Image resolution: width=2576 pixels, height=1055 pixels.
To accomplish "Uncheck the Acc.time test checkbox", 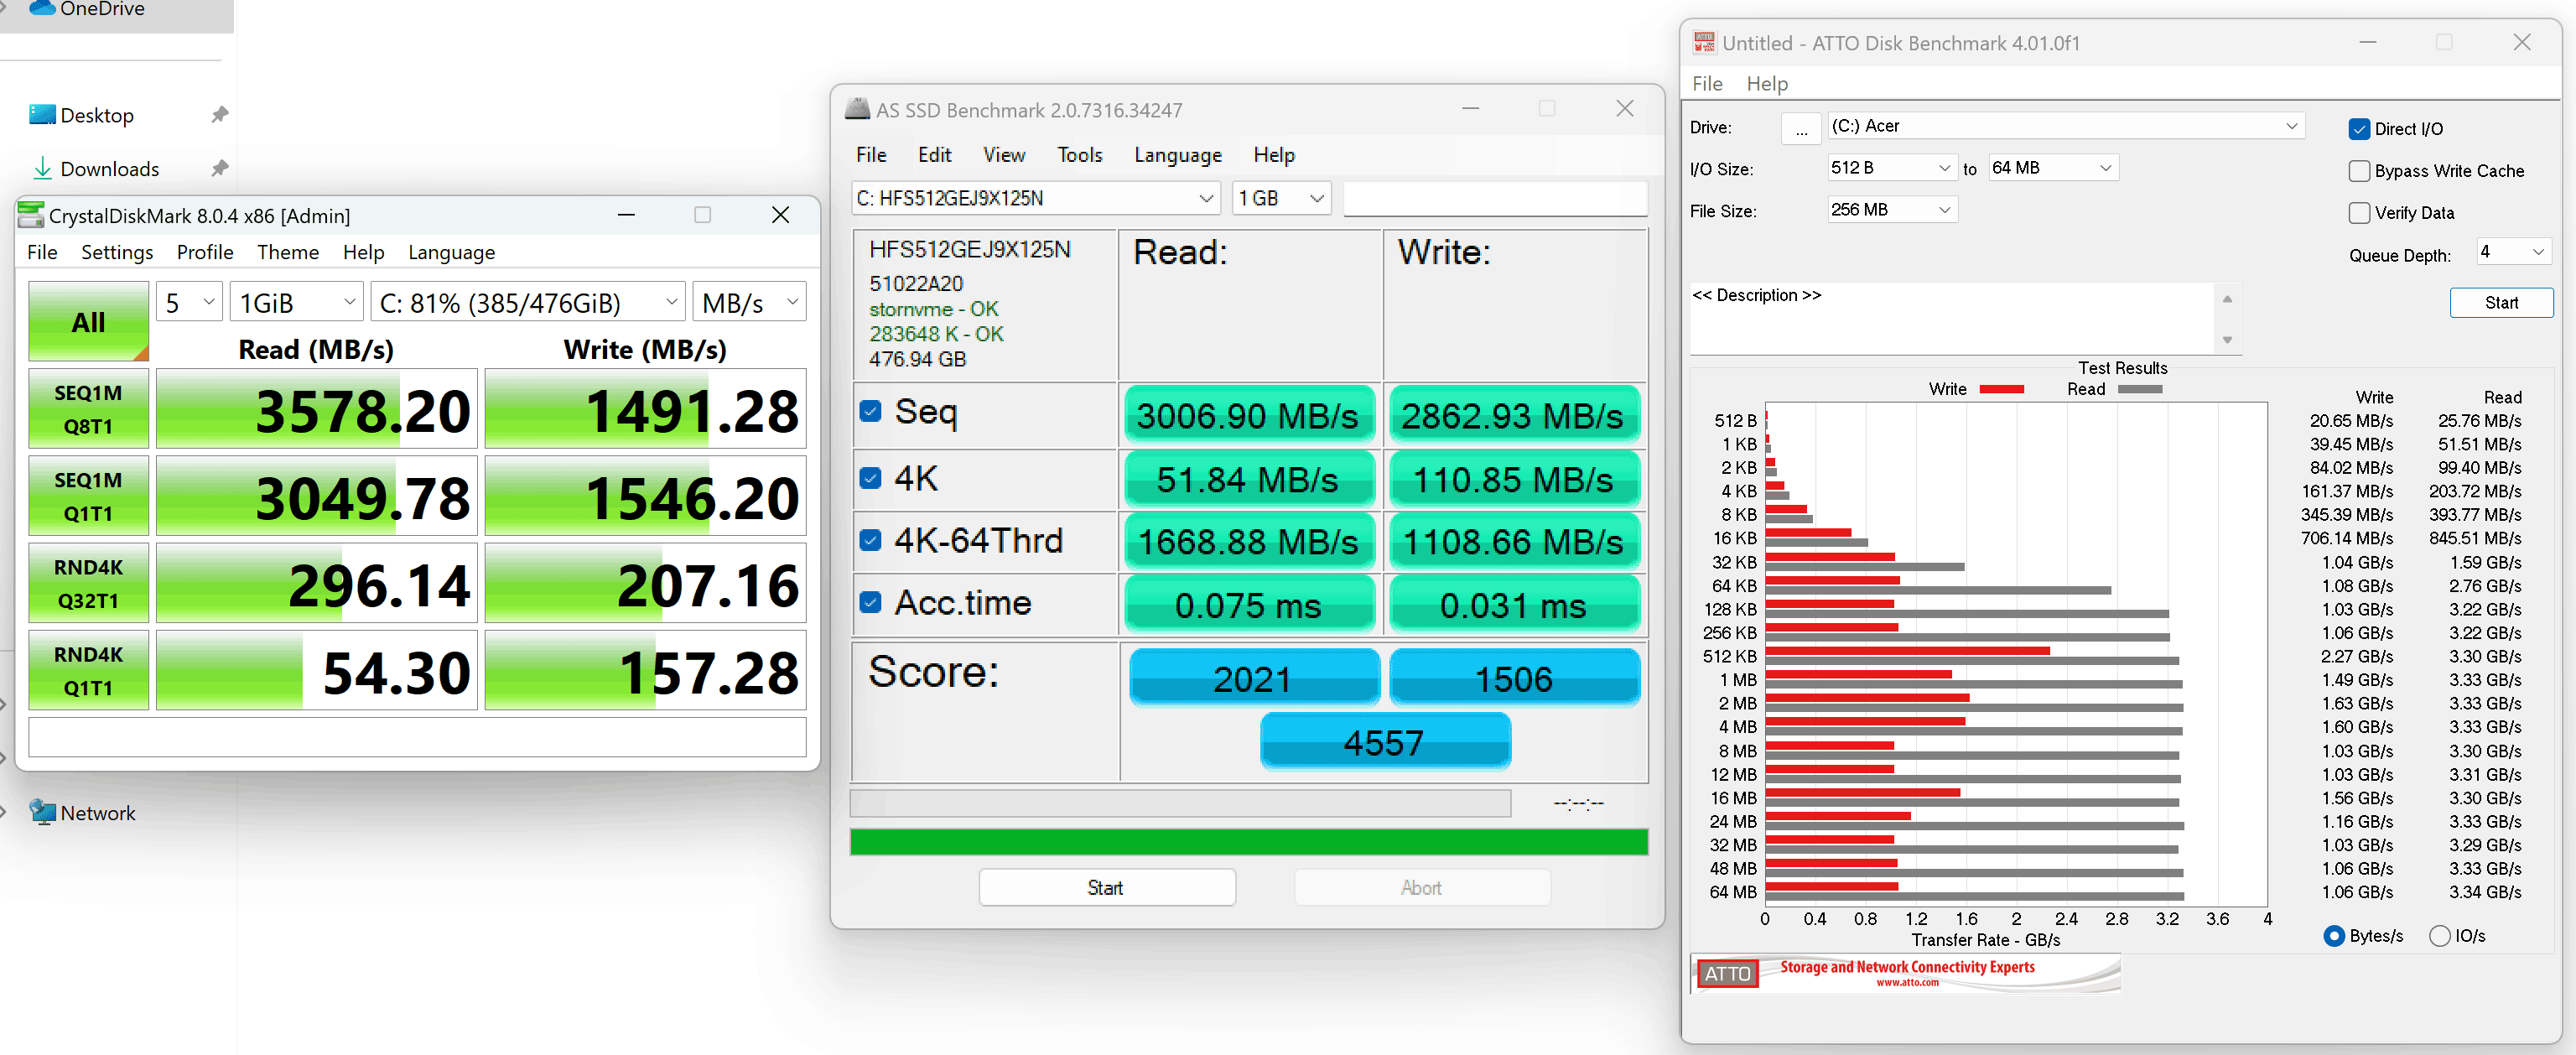I will pos(870,603).
